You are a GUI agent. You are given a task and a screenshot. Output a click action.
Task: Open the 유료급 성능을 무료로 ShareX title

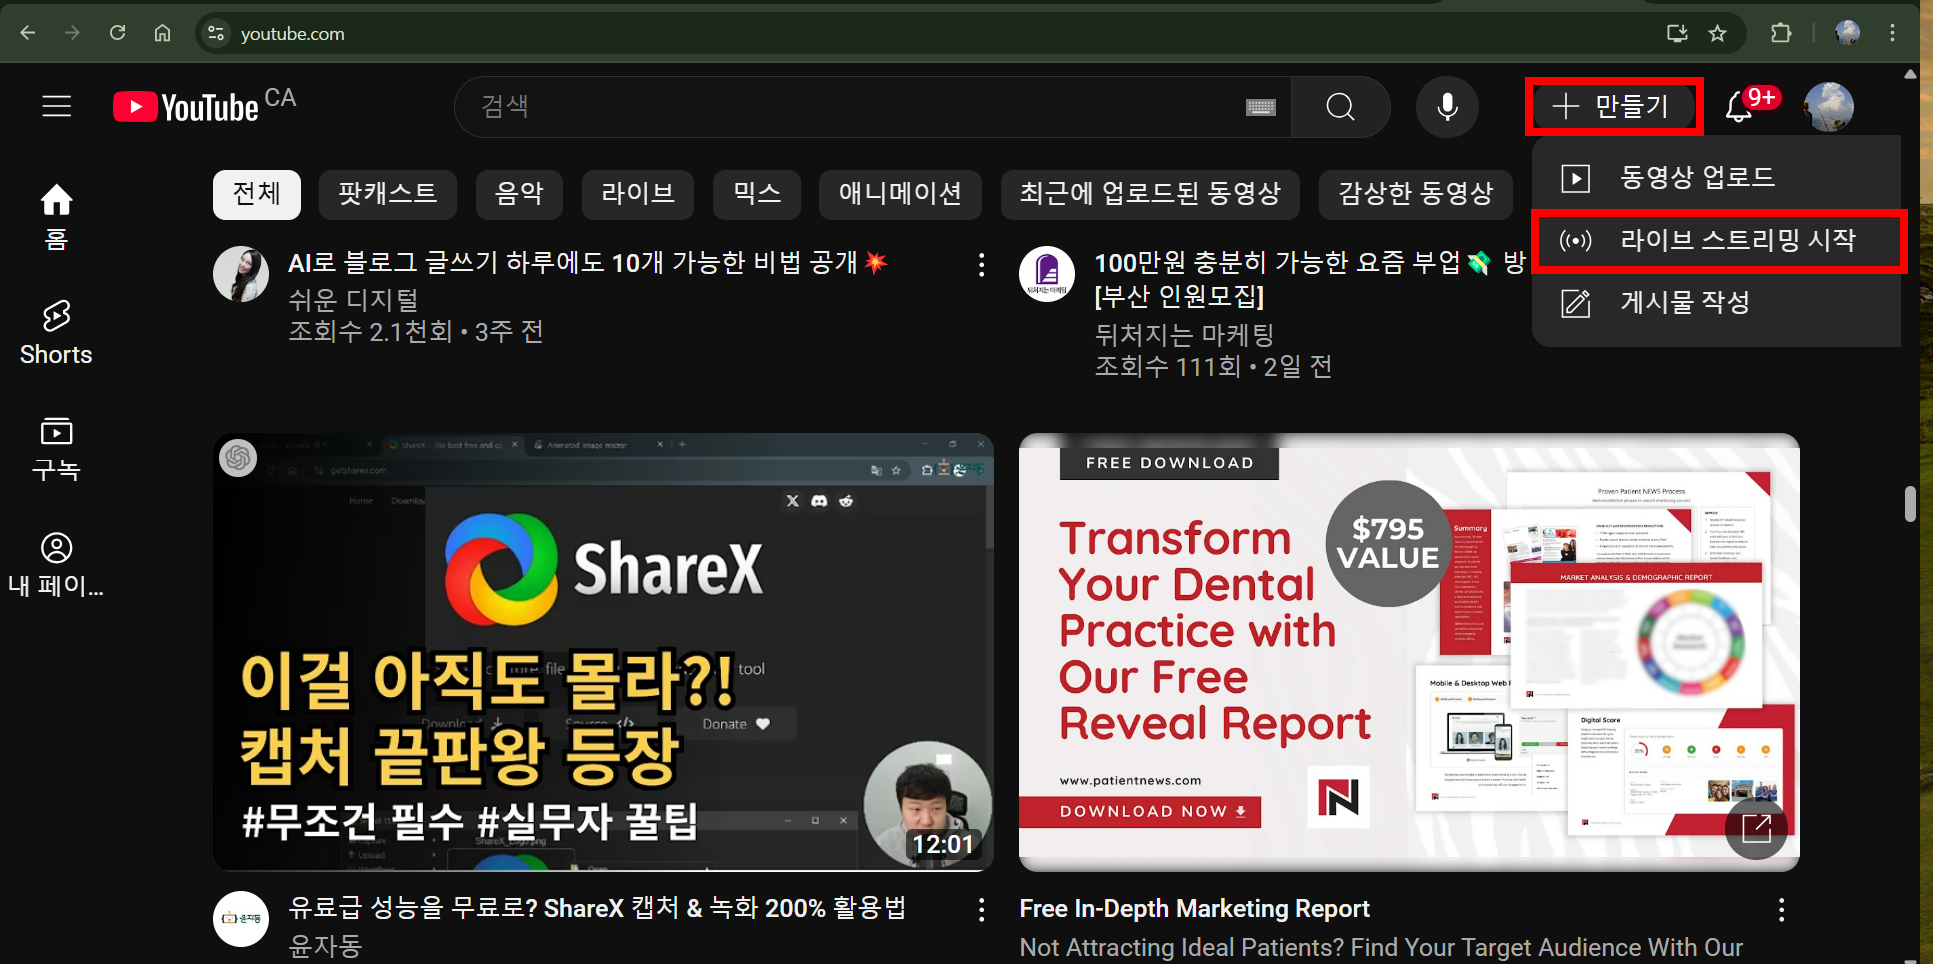pyautogui.click(x=597, y=908)
